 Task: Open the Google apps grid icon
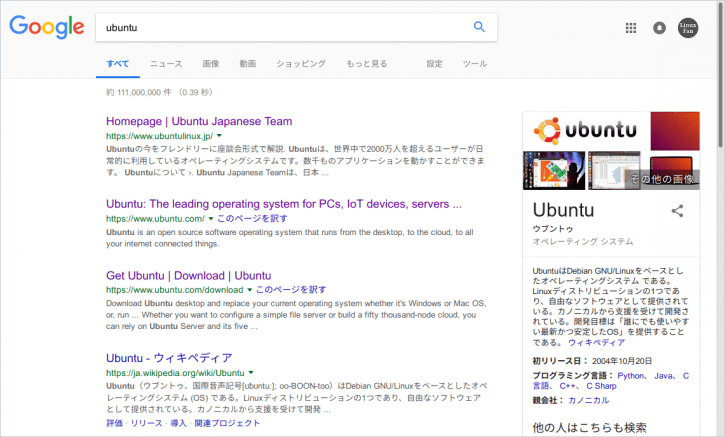click(631, 28)
